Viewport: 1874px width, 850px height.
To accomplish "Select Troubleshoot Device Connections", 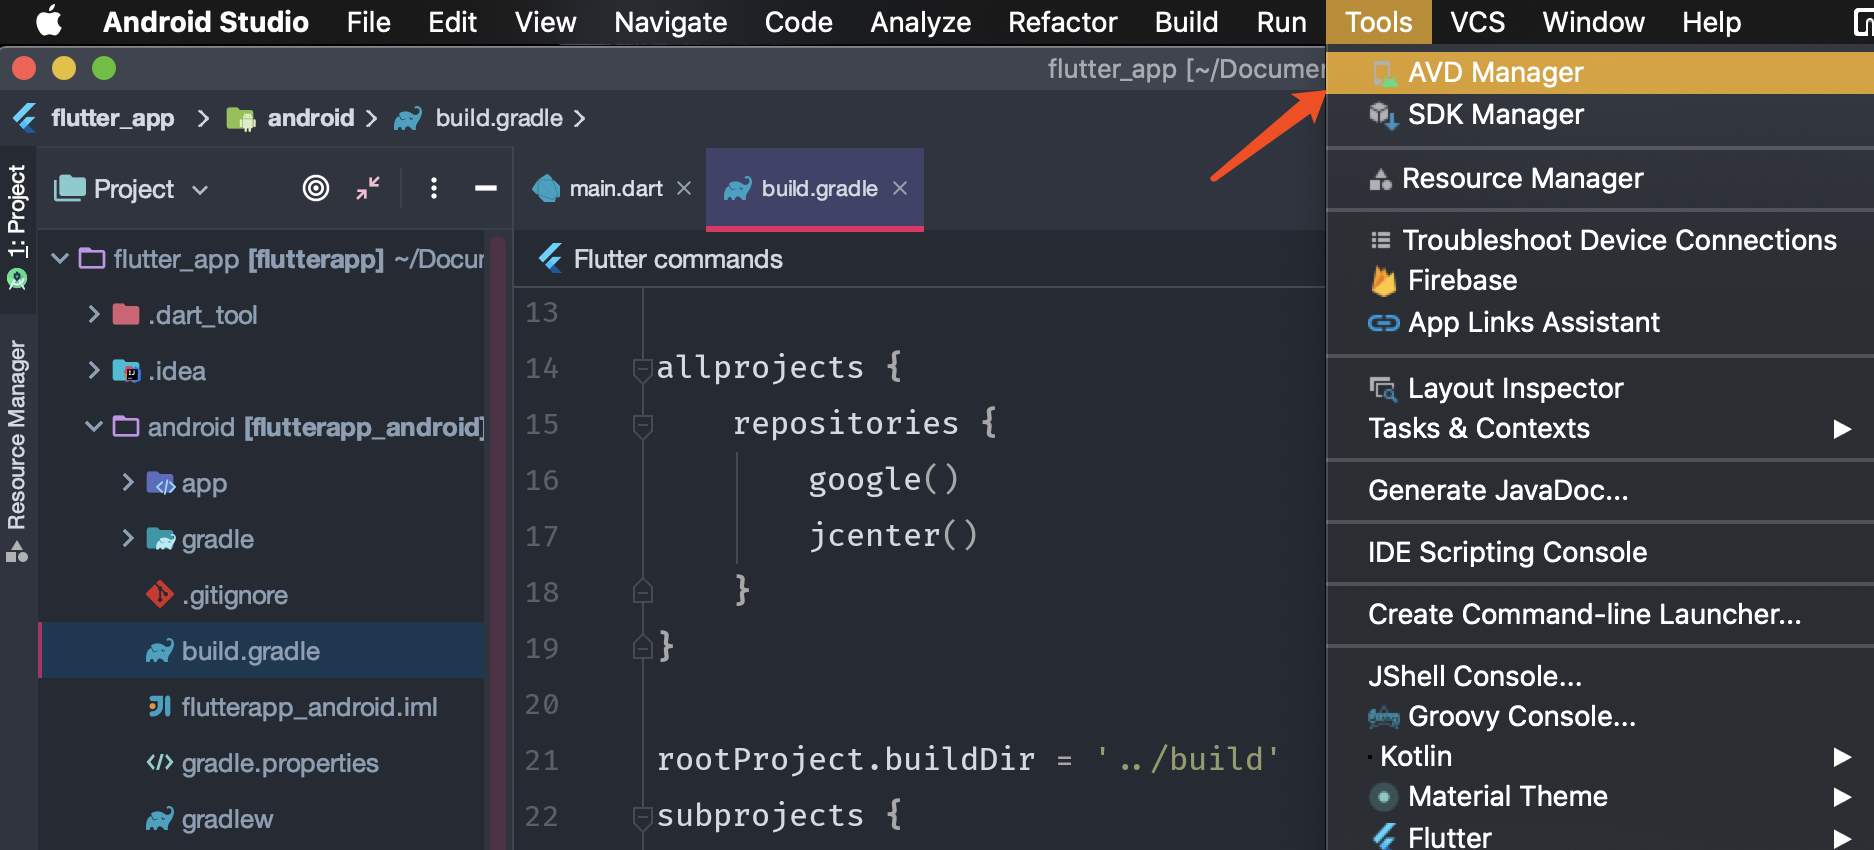I will pyautogui.click(x=1600, y=240).
